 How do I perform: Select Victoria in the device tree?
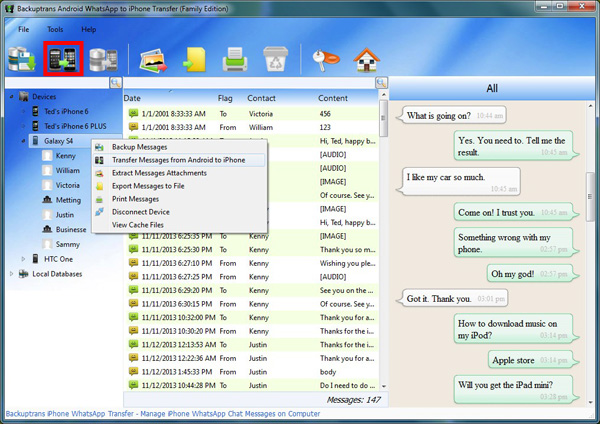68,185
